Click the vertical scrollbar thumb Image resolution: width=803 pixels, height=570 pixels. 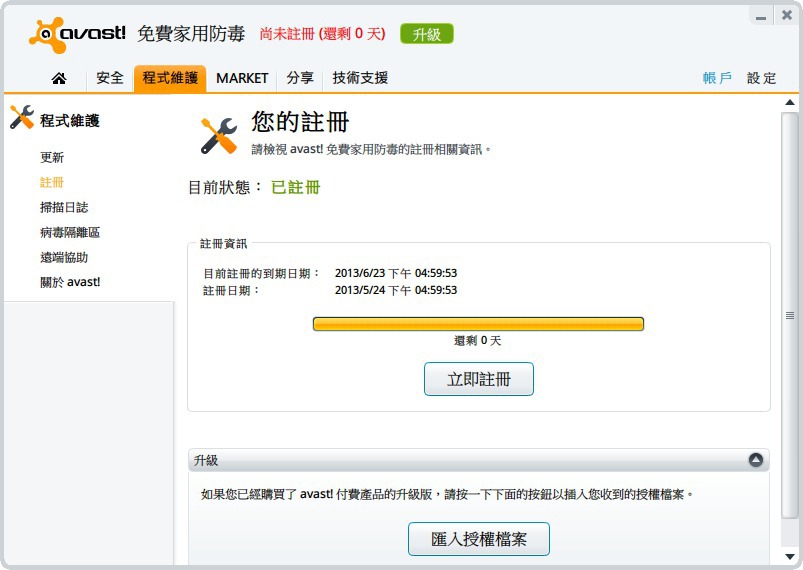pyautogui.click(x=790, y=315)
